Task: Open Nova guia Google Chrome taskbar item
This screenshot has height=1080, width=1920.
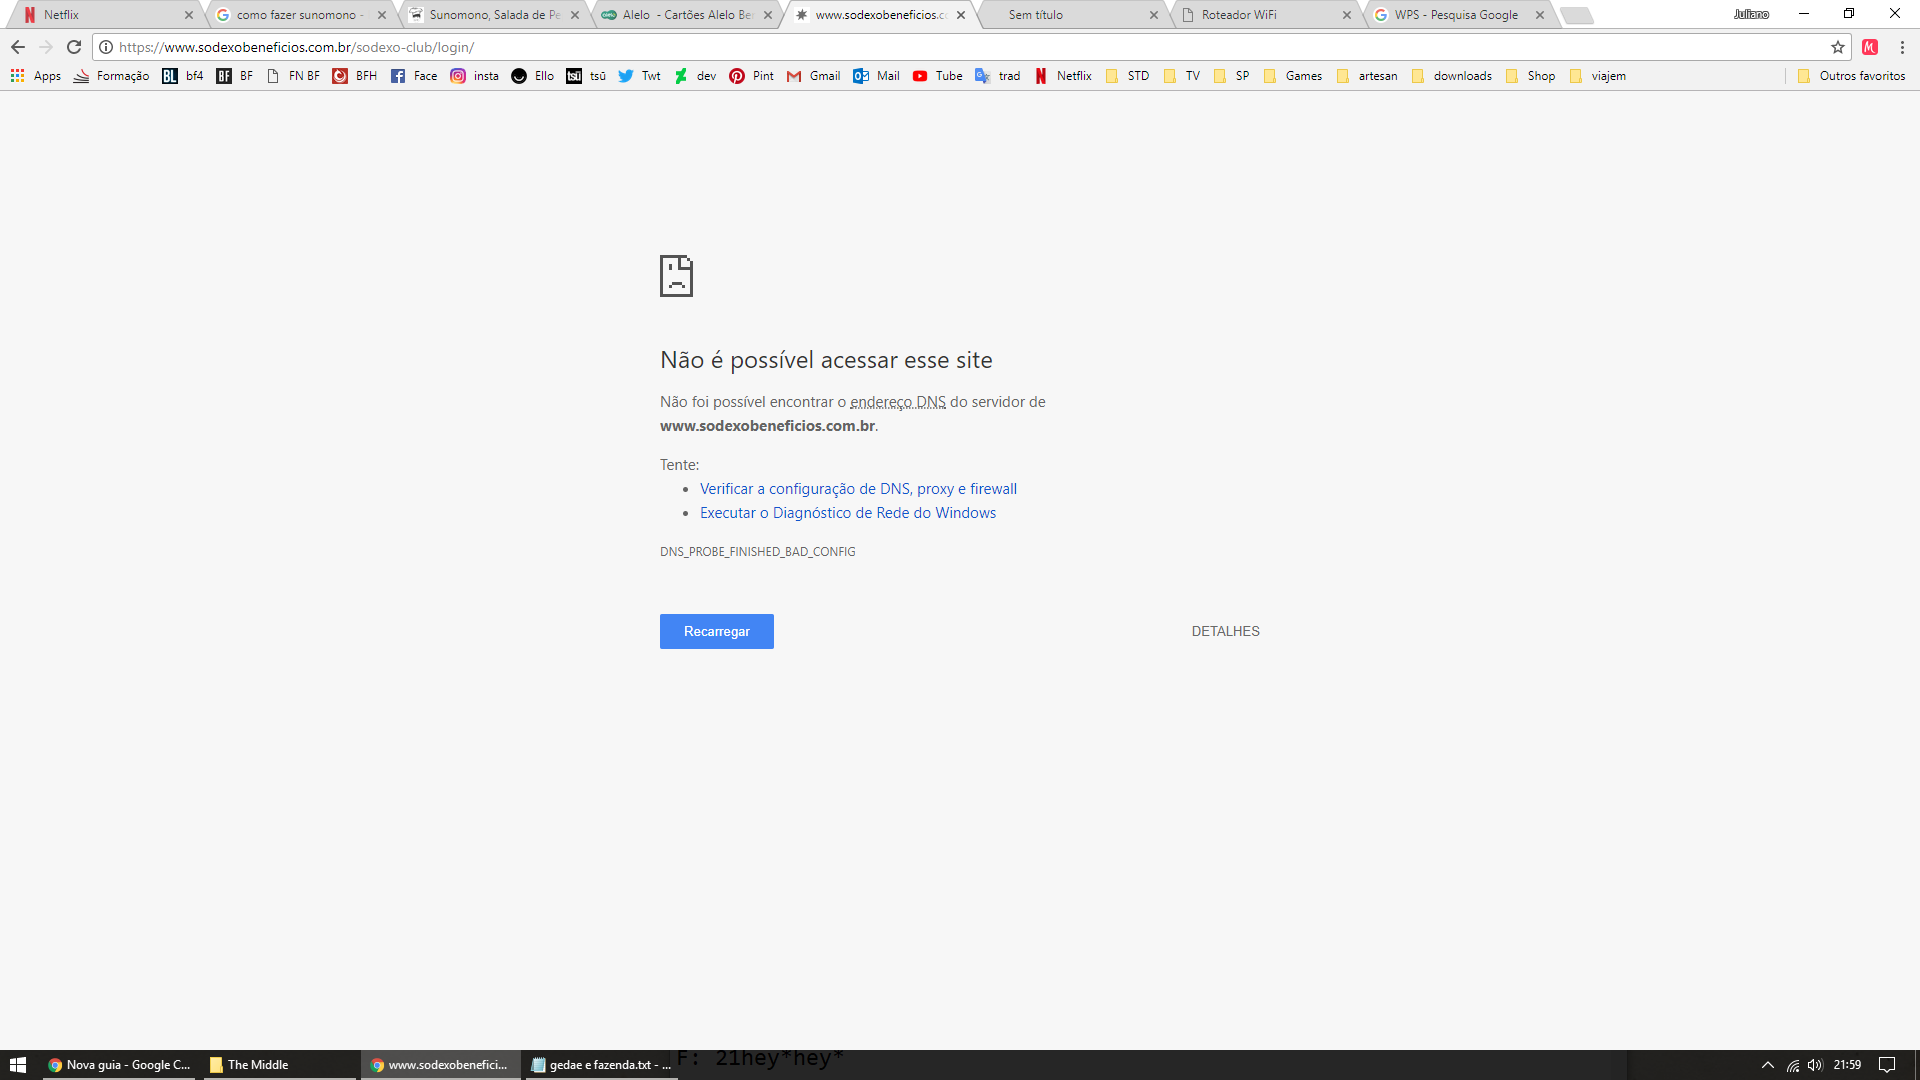Action: (x=119, y=1065)
